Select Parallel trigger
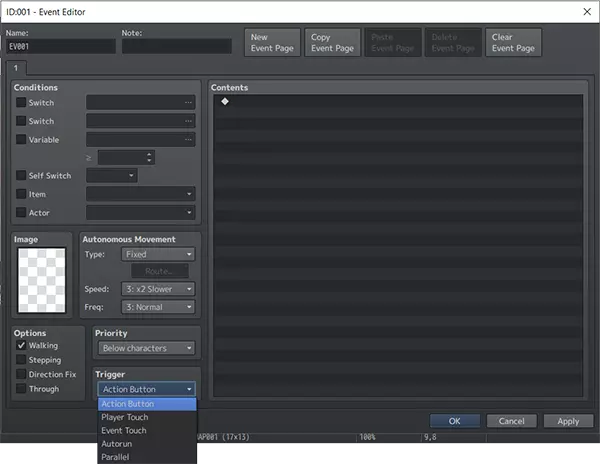Viewport: 600px width, 464px height. pos(147,457)
